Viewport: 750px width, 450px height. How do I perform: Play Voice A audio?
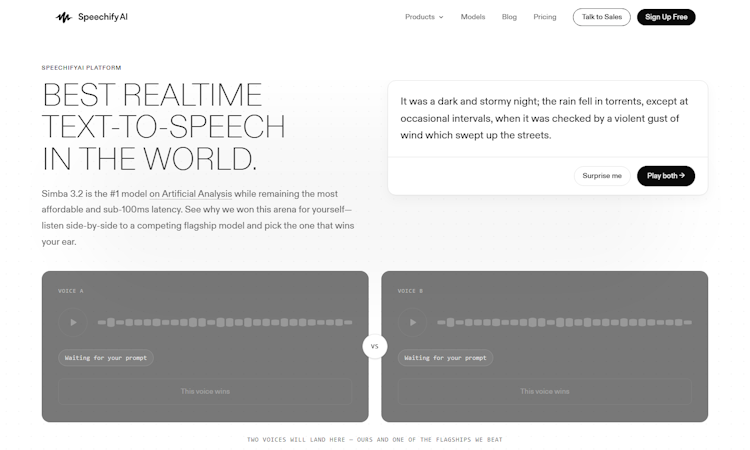click(73, 322)
